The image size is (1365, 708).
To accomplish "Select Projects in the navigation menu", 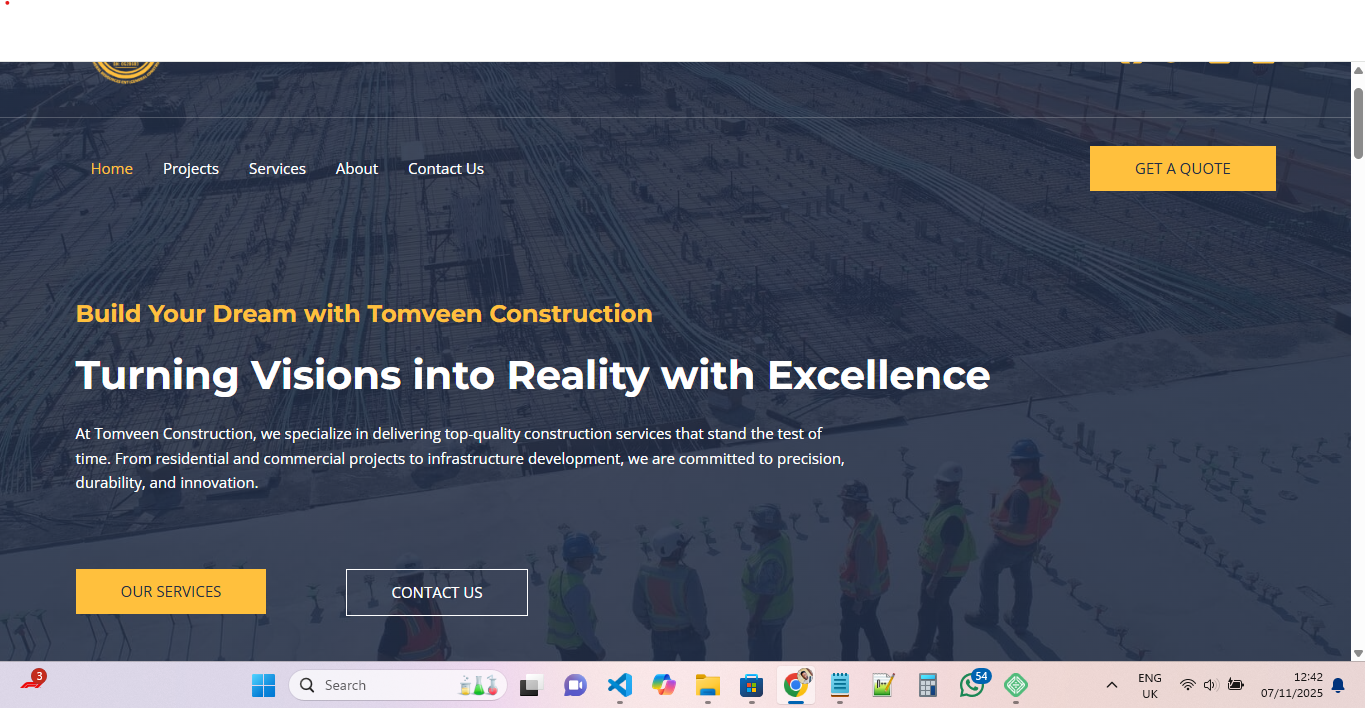I will (190, 168).
